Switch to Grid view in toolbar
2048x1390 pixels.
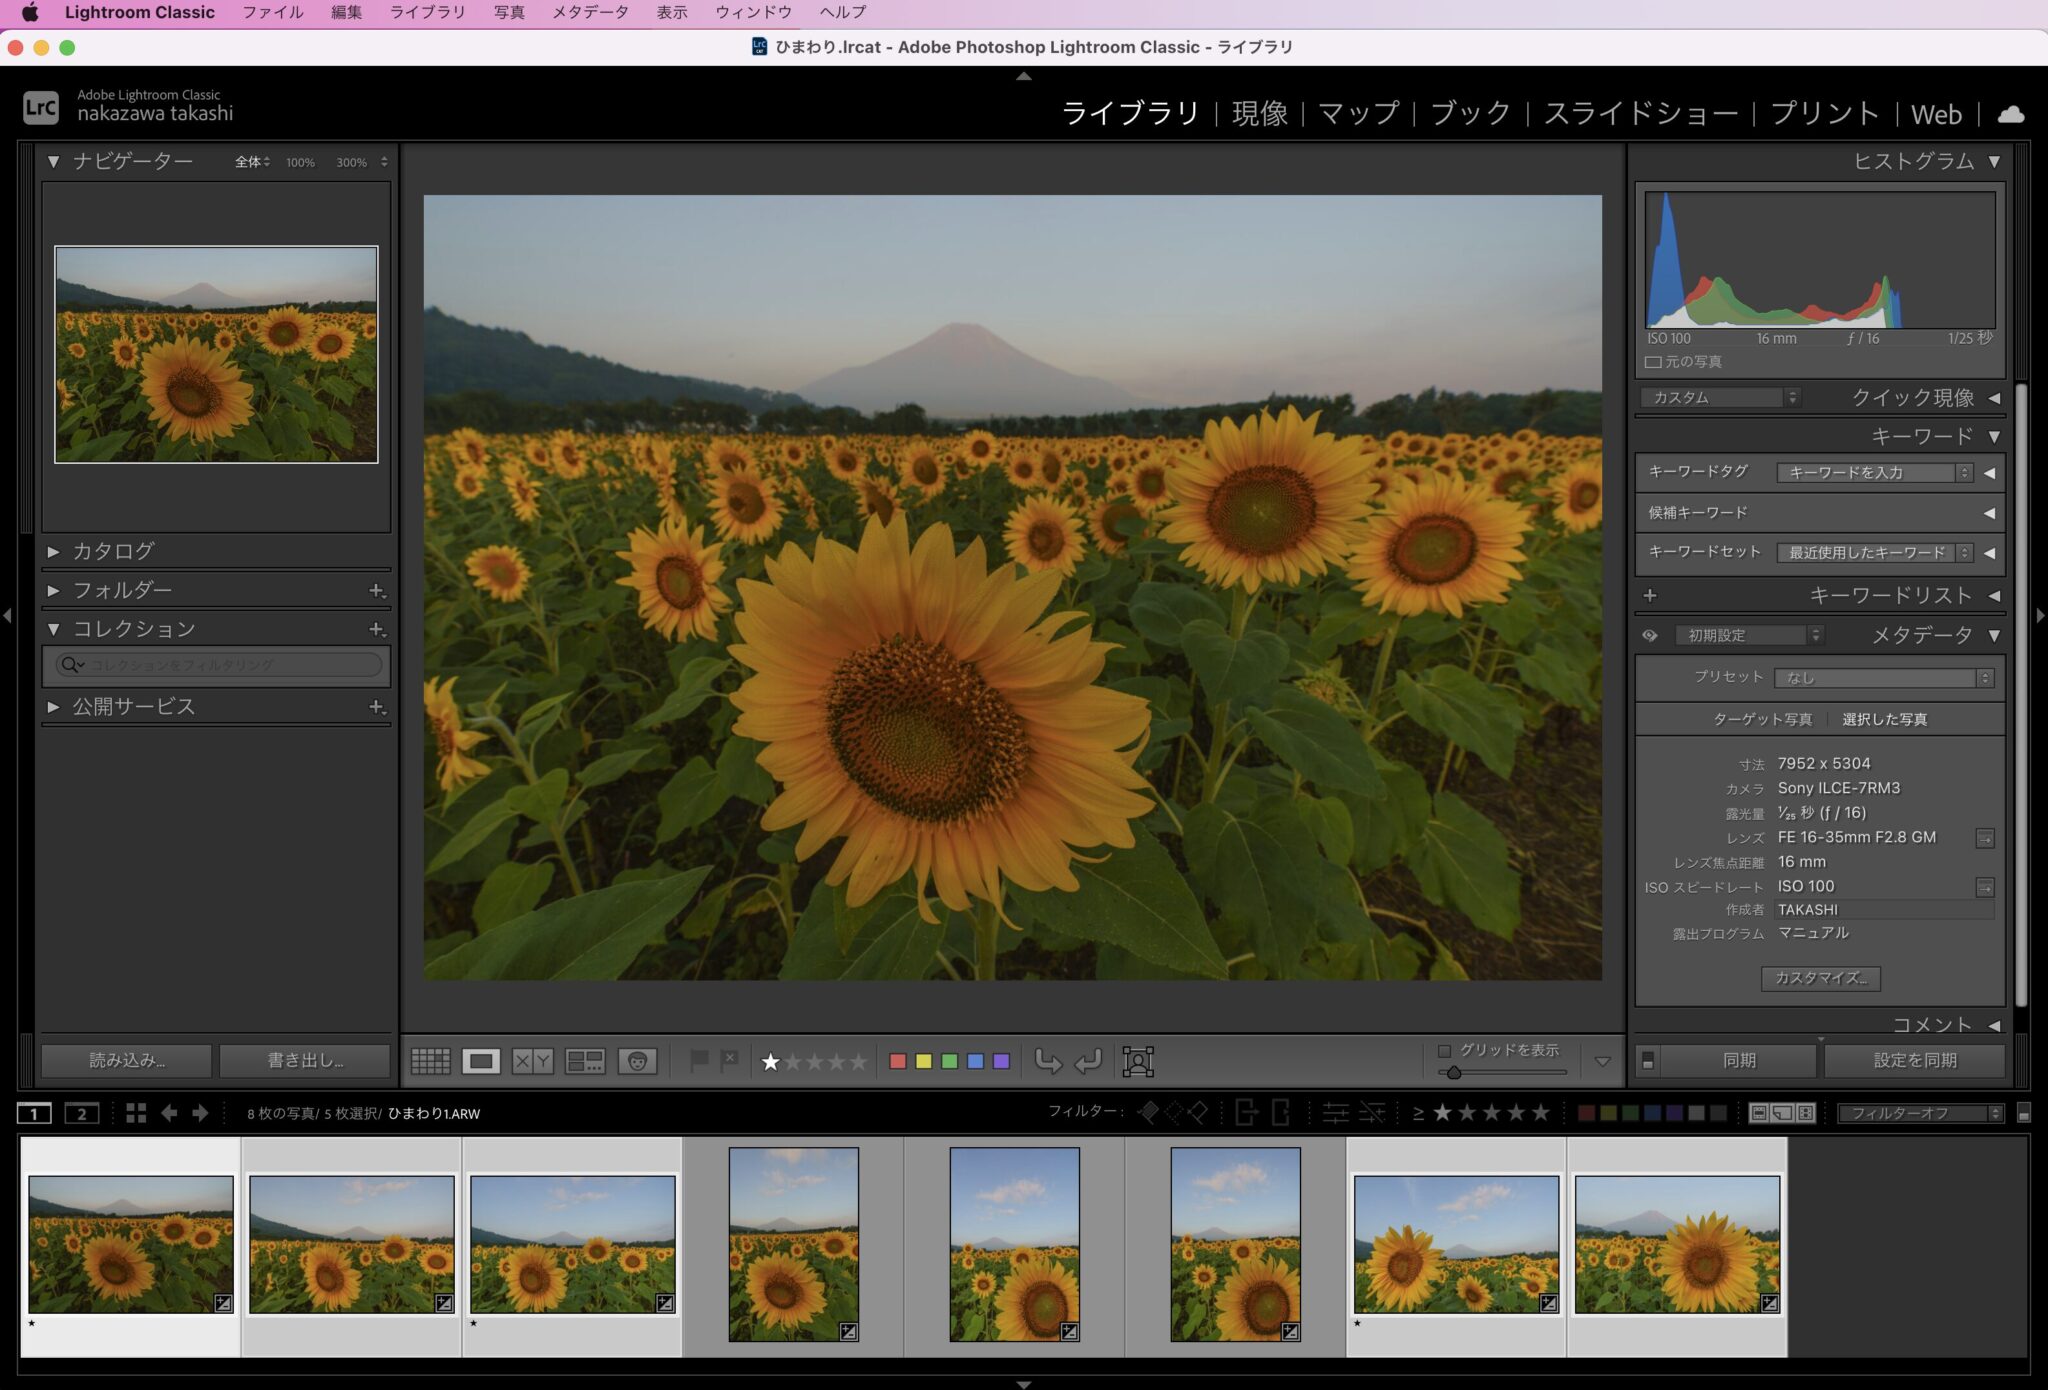coord(430,1061)
